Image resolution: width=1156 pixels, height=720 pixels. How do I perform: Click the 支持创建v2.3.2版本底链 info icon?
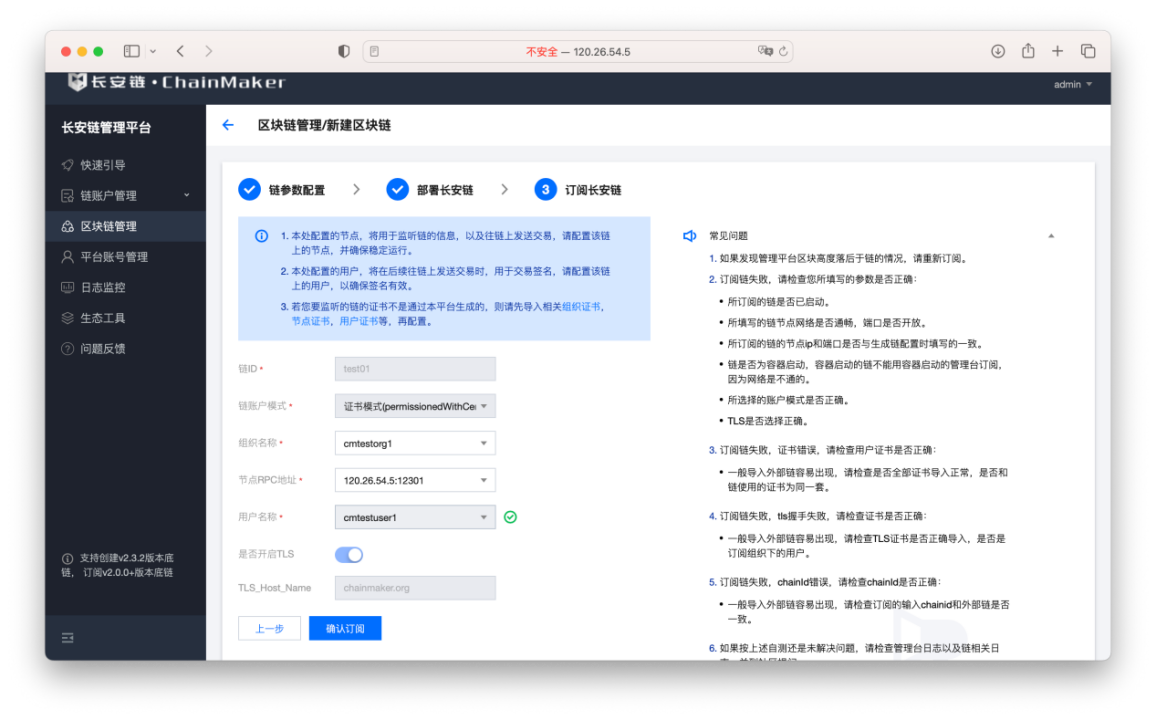click(67, 559)
